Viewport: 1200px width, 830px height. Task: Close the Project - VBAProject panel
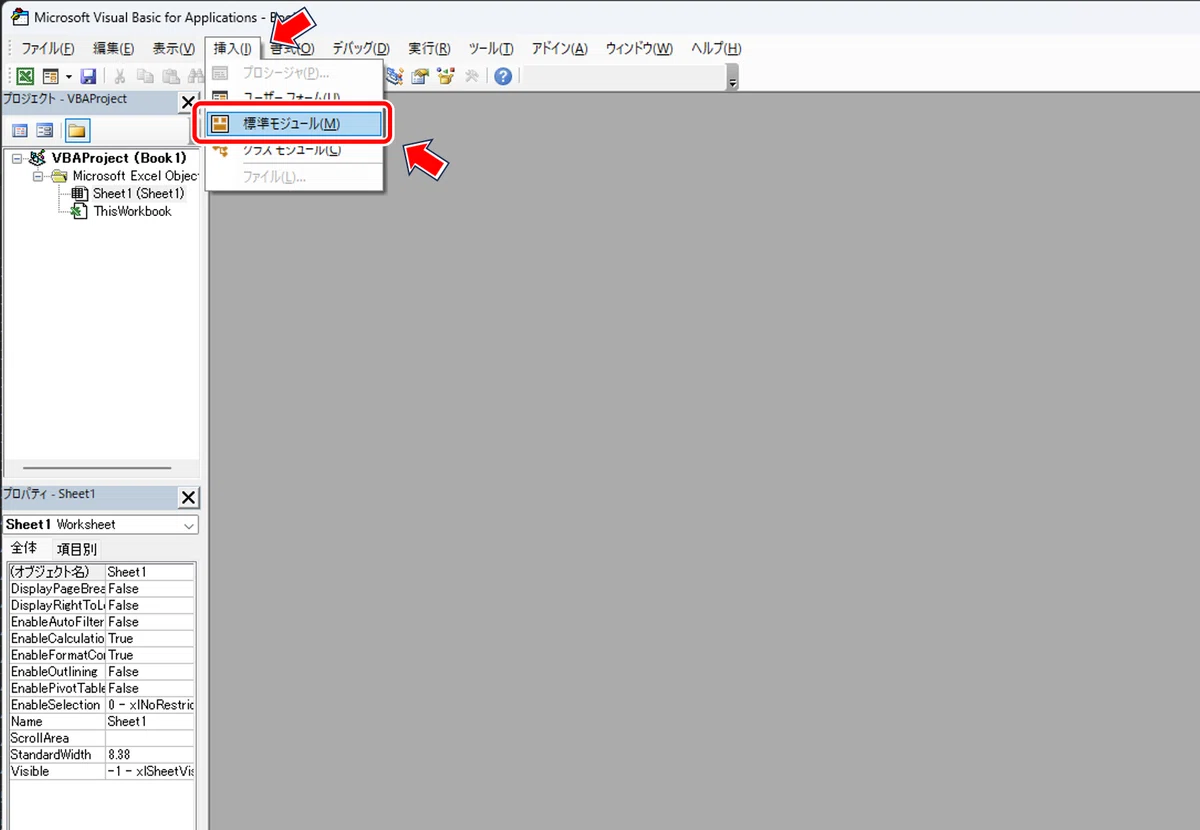coord(188,102)
